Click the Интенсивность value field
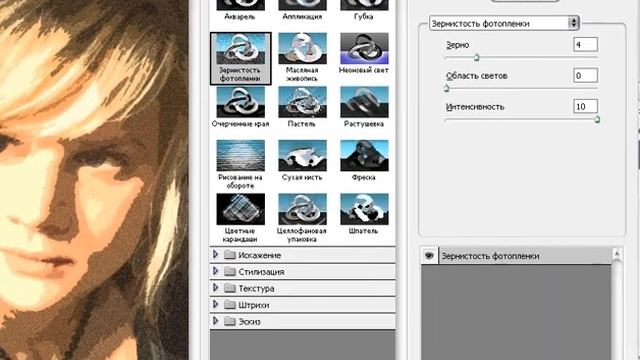Viewport: 640px width, 360px height. tap(585, 106)
